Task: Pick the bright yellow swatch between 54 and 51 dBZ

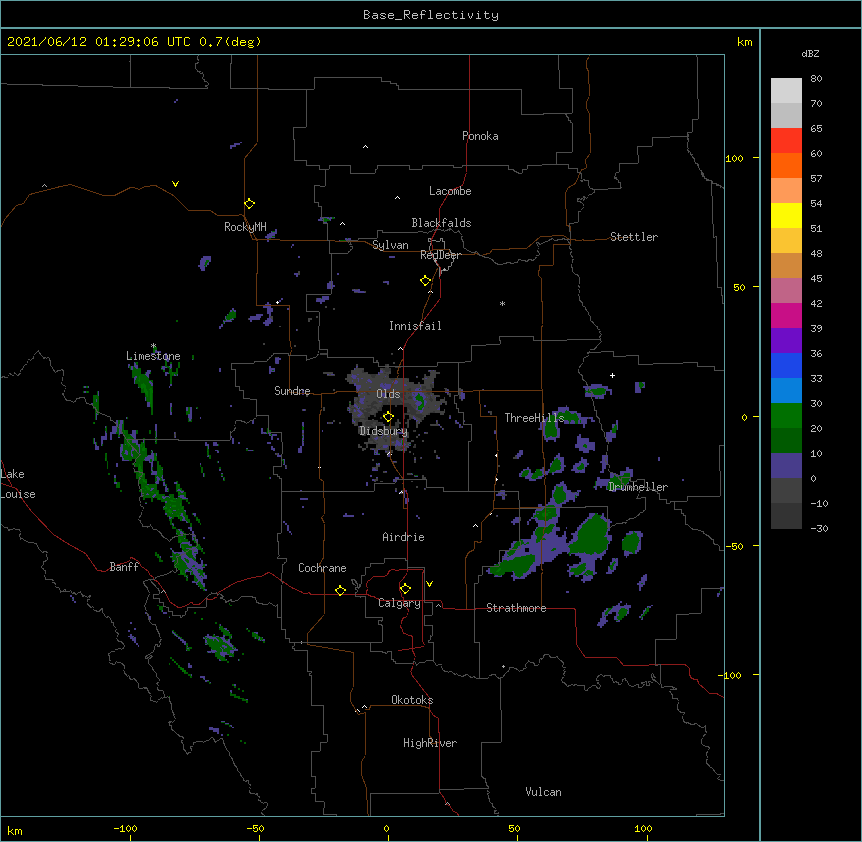Action: (x=786, y=215)
